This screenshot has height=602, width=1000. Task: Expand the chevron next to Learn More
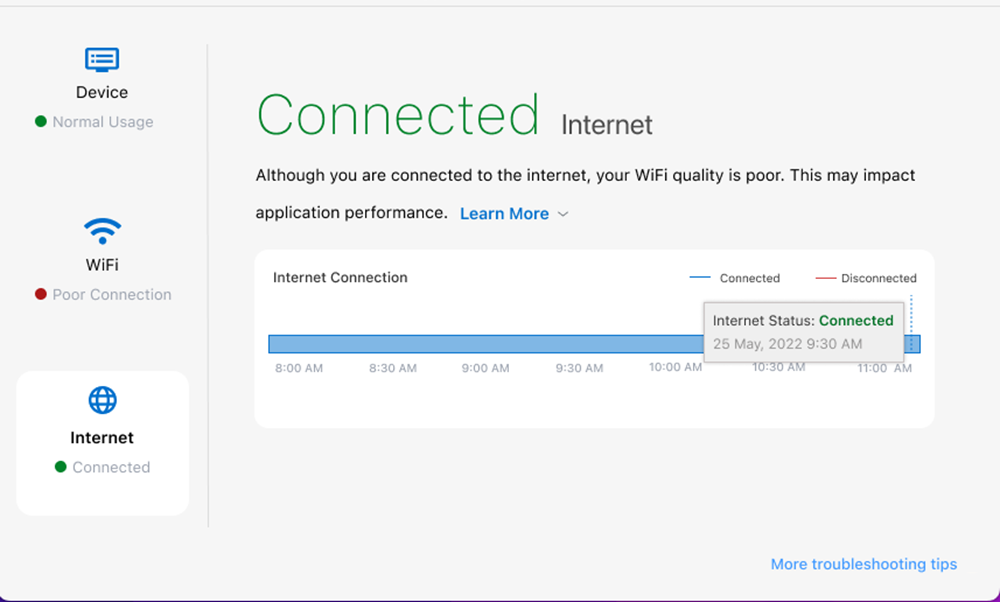tap(563, 214)
